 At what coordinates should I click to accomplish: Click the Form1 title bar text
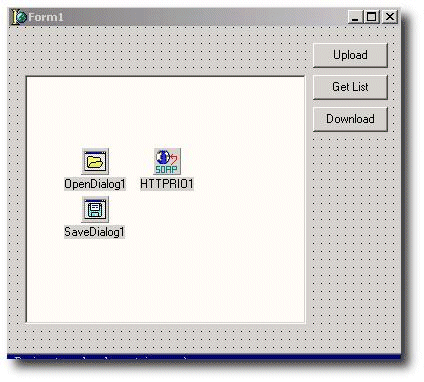coord(46,17)
